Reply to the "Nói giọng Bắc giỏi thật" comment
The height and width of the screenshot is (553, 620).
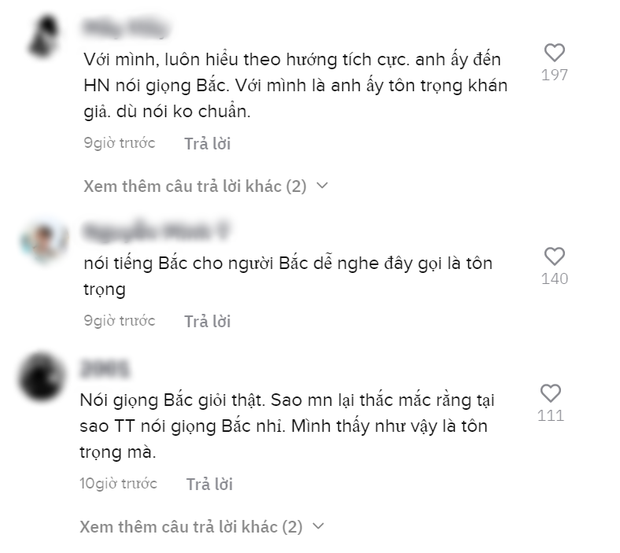[x=209, y=484]
